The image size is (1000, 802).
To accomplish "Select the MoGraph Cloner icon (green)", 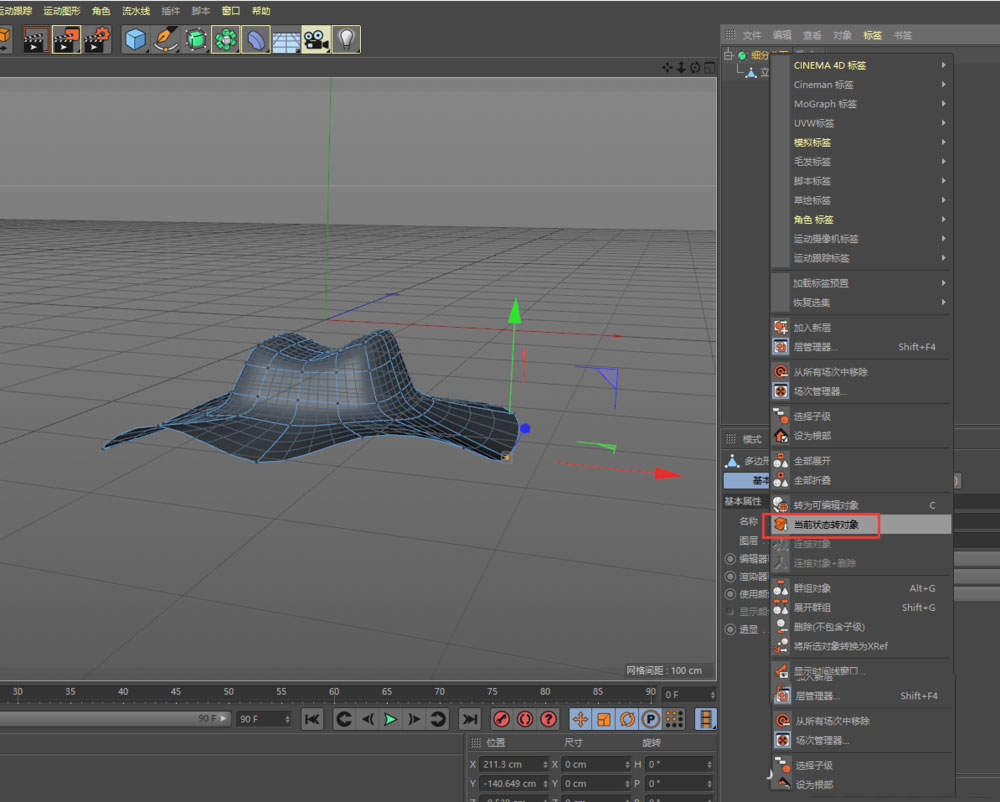I will coord(225,40).
